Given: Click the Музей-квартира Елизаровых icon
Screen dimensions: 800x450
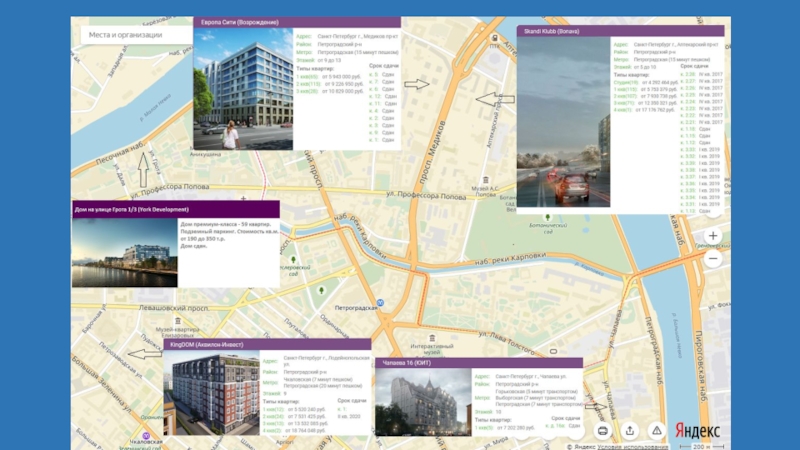Looking at the screenshot, I should pos(178,321).
